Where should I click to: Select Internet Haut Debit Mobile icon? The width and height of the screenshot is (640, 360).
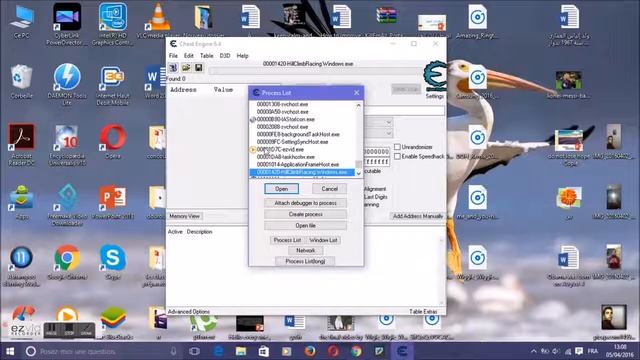(113, 86)
